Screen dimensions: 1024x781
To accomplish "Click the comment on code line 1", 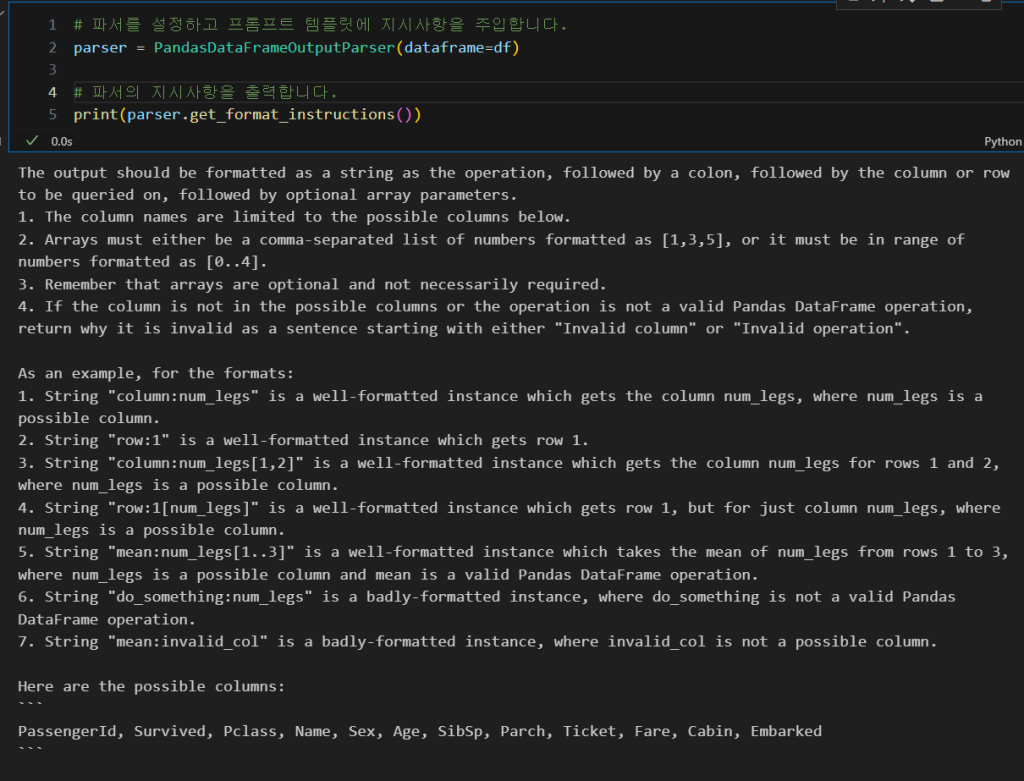I will (x=320, y=25).
